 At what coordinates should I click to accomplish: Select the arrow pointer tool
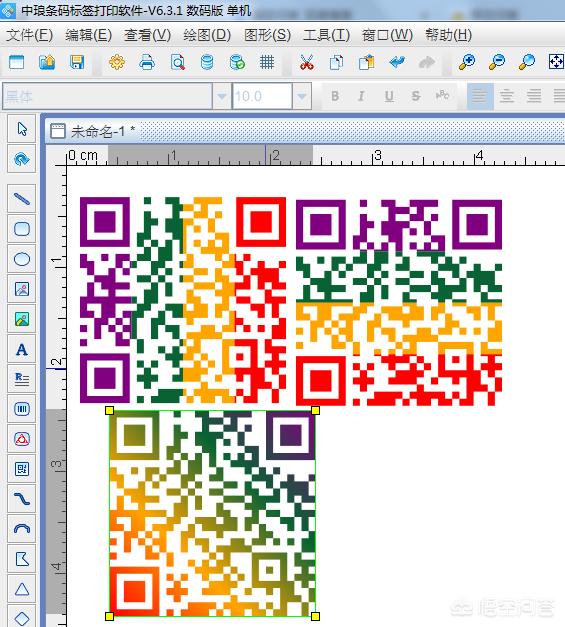(22, 129)
